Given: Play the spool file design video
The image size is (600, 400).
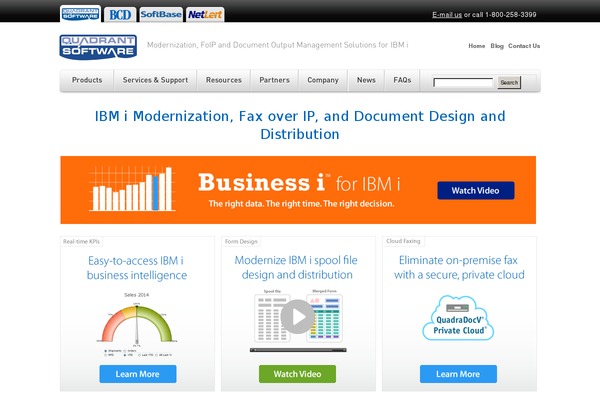Looking at the screenshot, I should click(x=298, y=317).
